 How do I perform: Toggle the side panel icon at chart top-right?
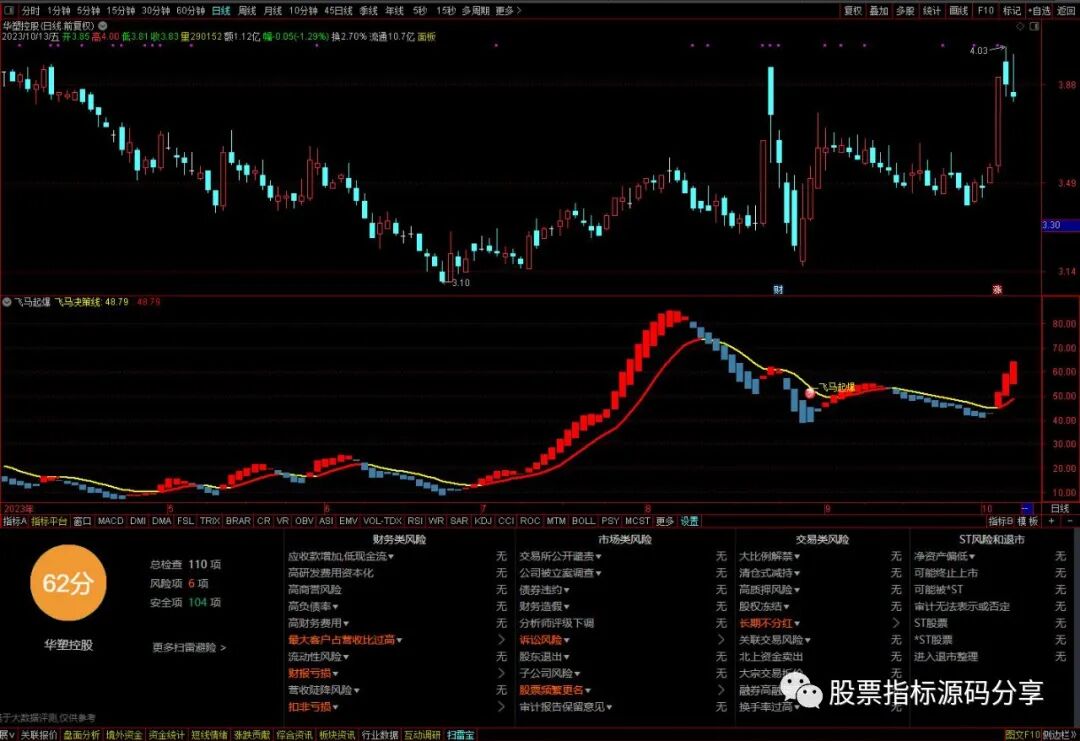[x=1034, y=26]
